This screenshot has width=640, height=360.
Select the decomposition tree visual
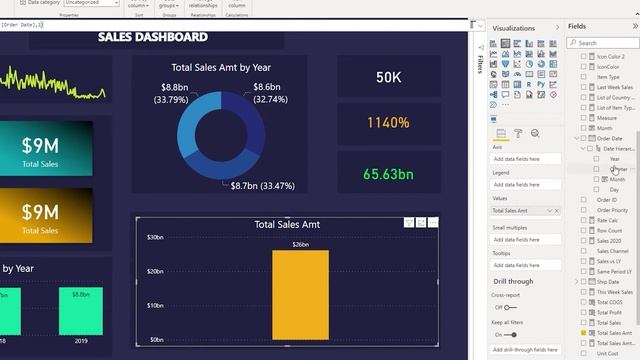[493, 95]
